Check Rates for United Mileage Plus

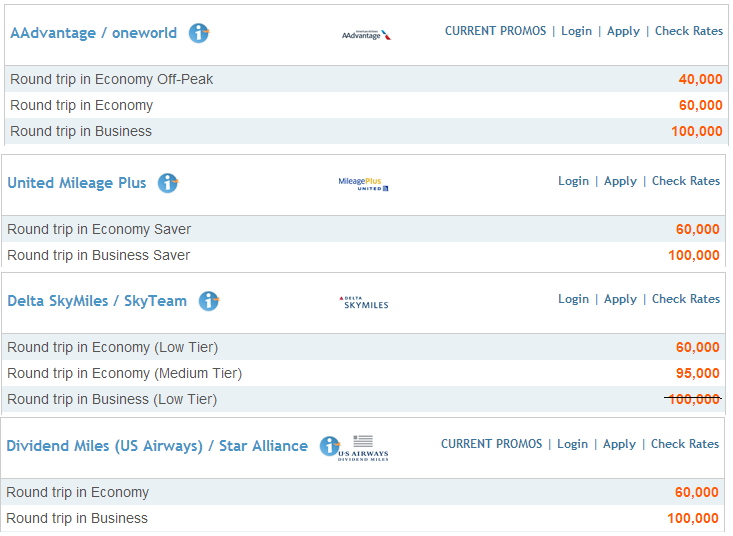pyautogui.click(x=686, y=181)
